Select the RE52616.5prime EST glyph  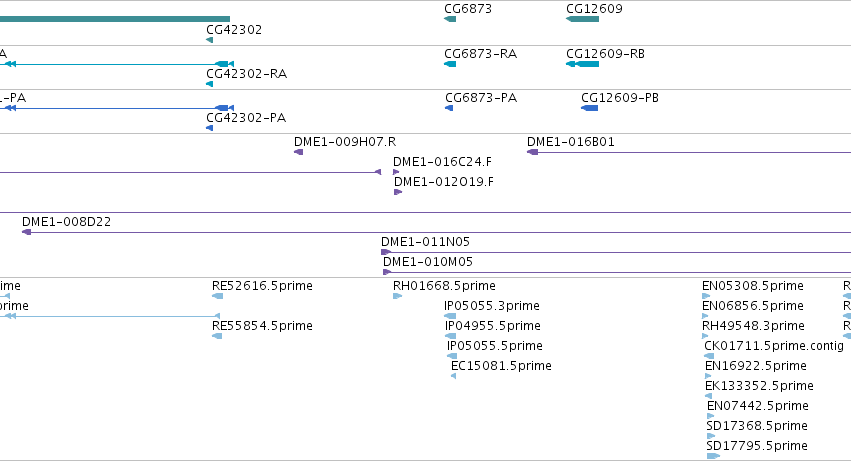tap(218, 296)
